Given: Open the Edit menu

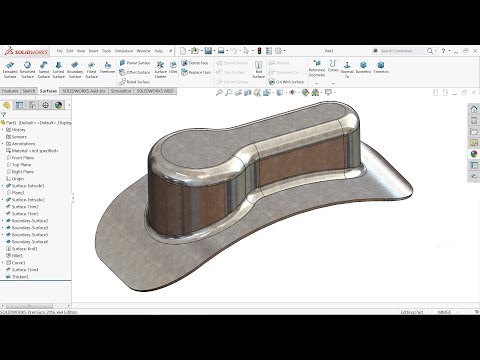Looking at the screenshot, I should pos(70,51).
